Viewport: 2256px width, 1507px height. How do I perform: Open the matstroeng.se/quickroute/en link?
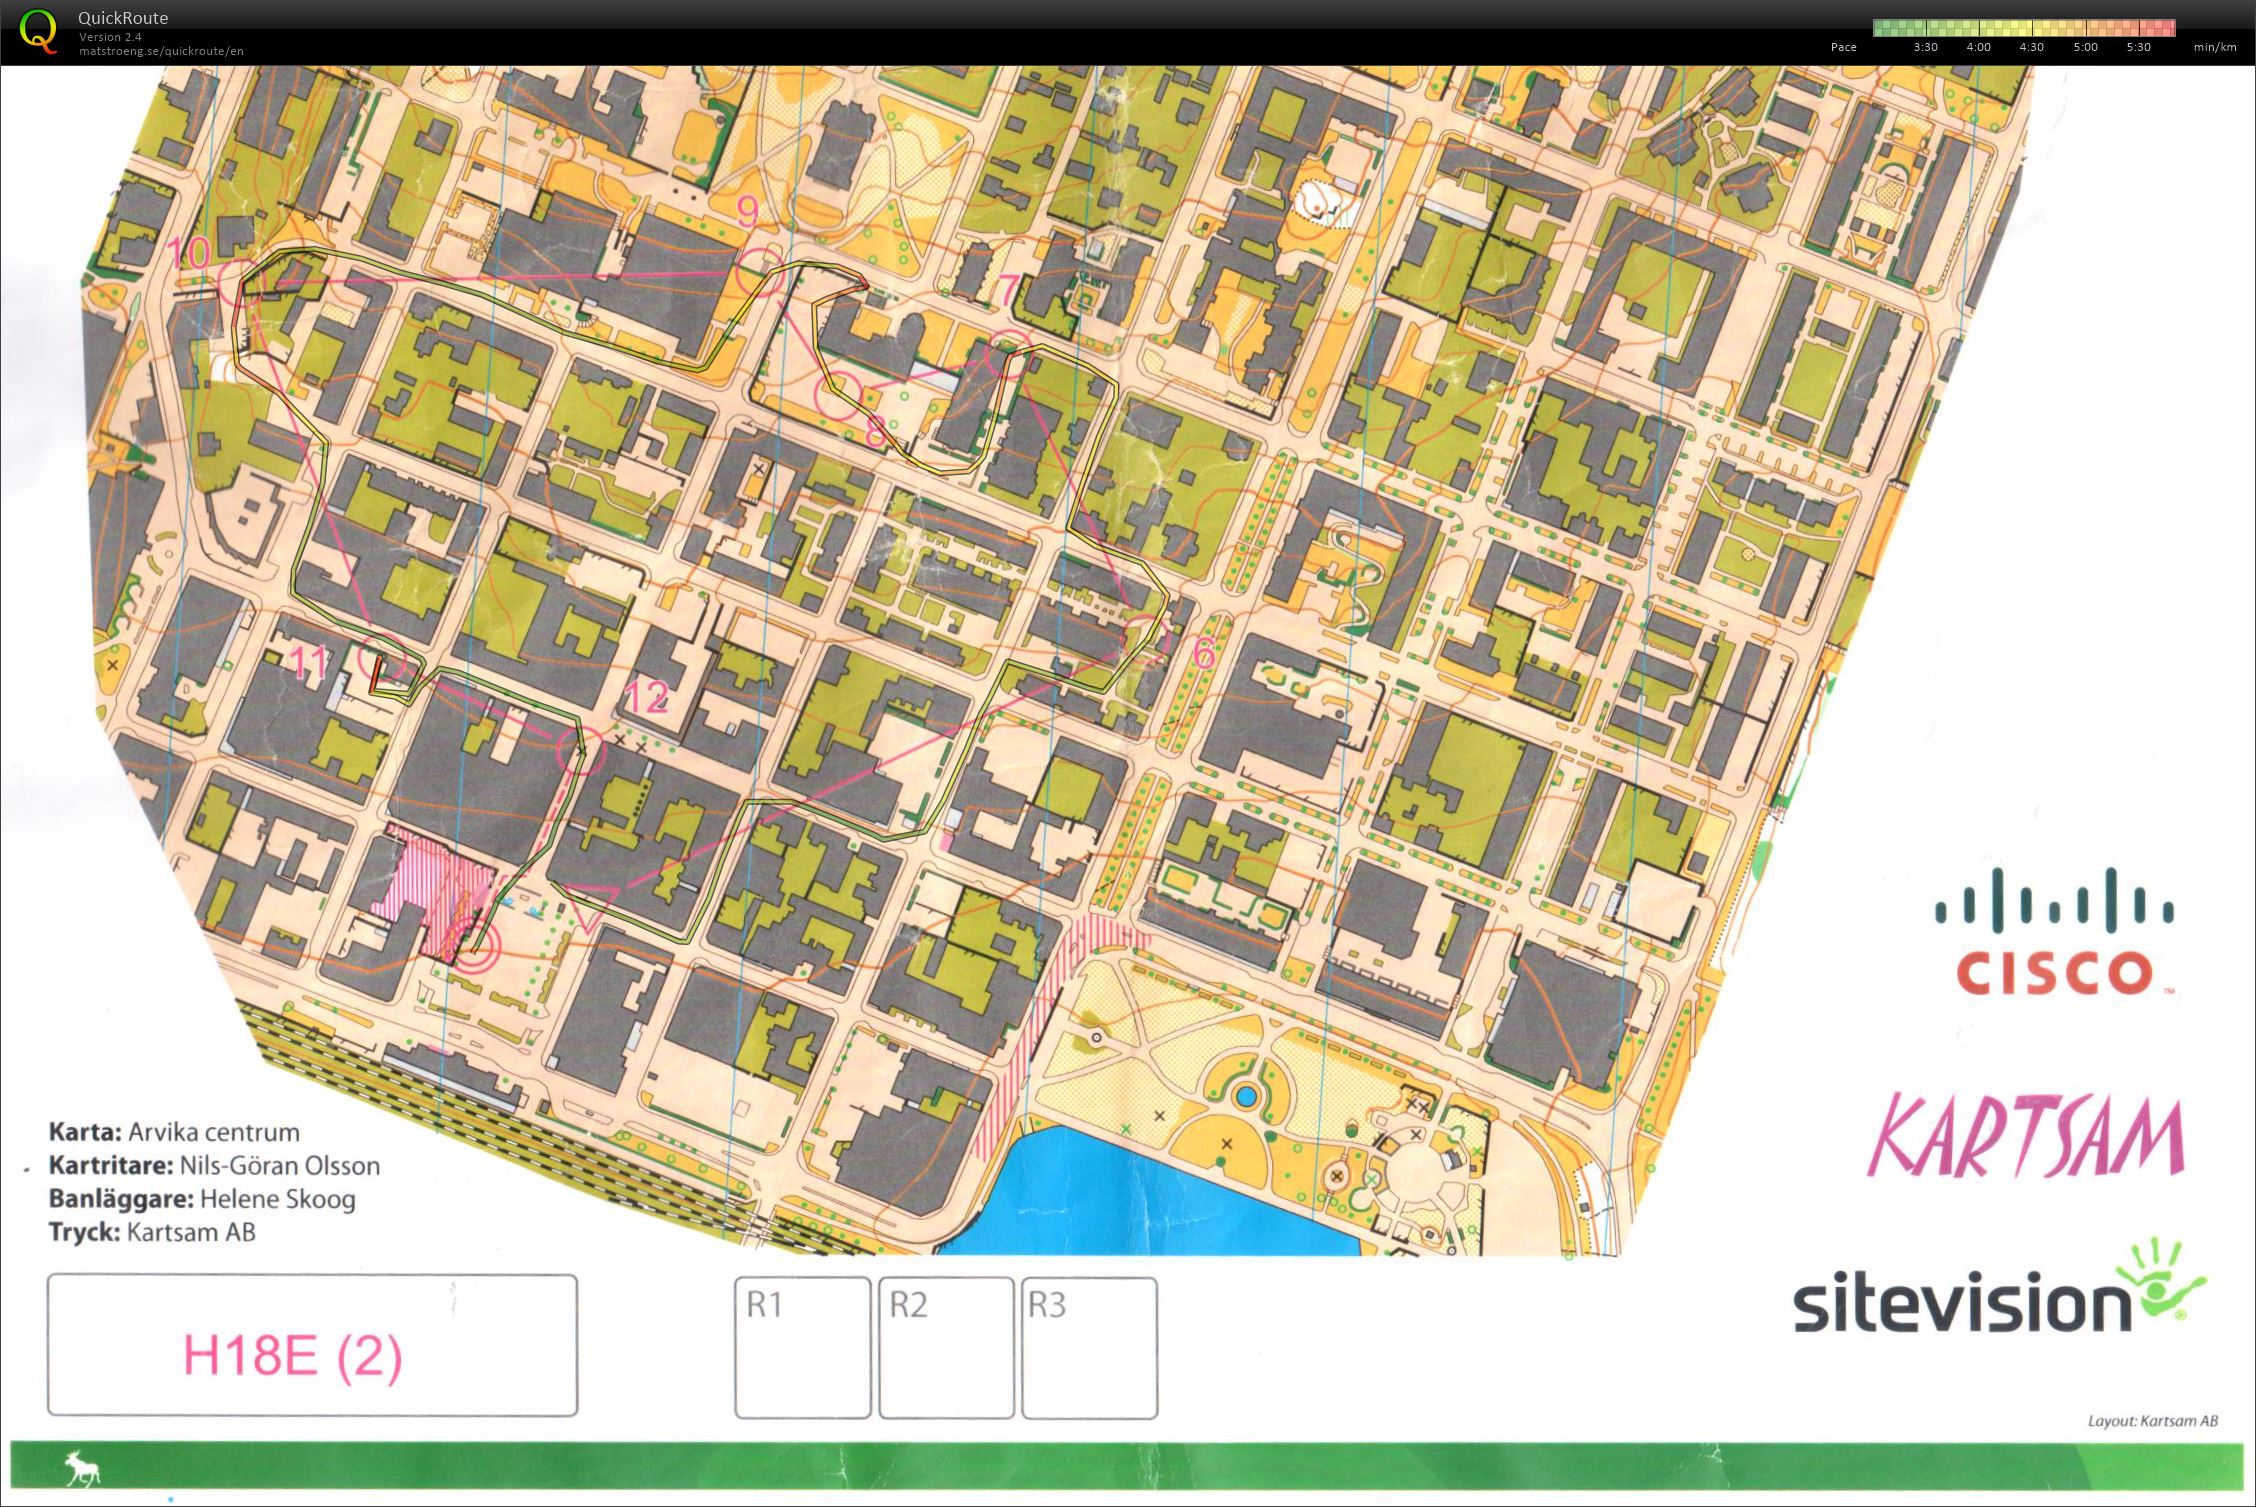pyautogui.click(x=161, y=51)
